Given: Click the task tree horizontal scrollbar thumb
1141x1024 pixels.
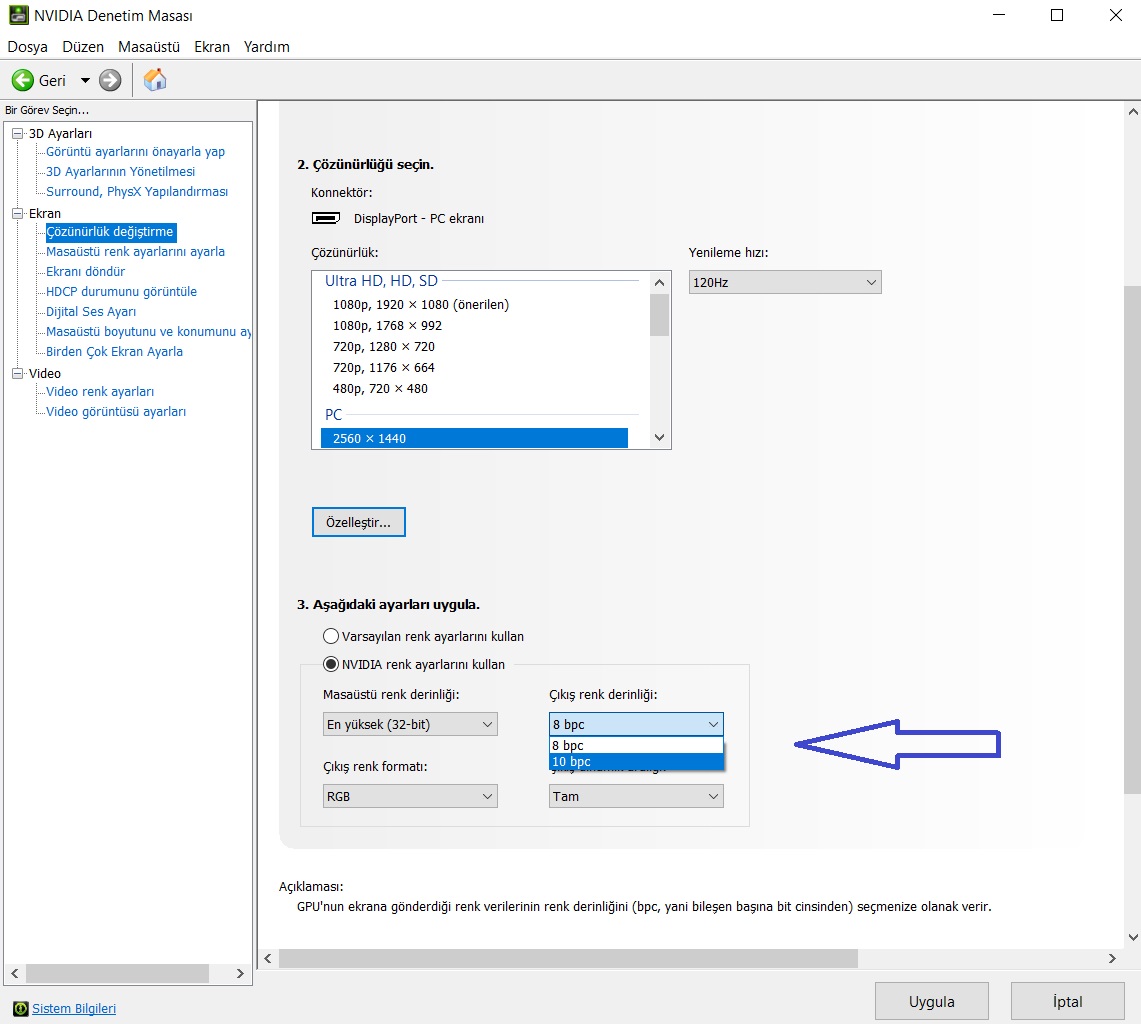Looking at the screenshot, I should [118, 973].
